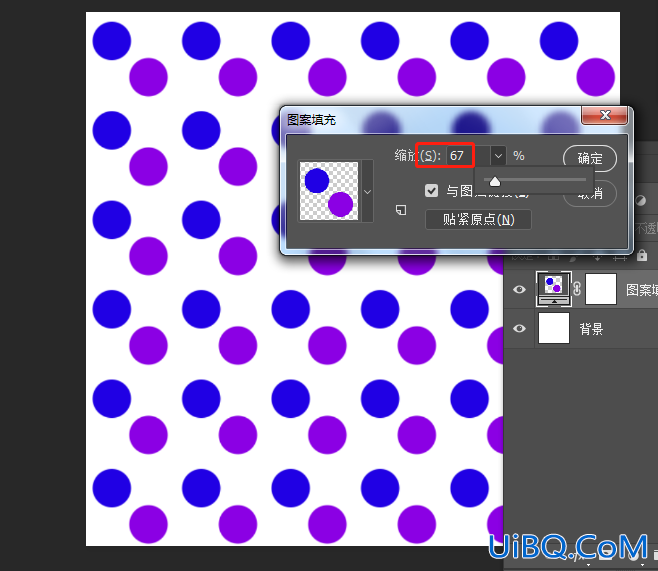Set the scale value field showing 67
The image size is (658, 571).
click(x=467, y=156)
